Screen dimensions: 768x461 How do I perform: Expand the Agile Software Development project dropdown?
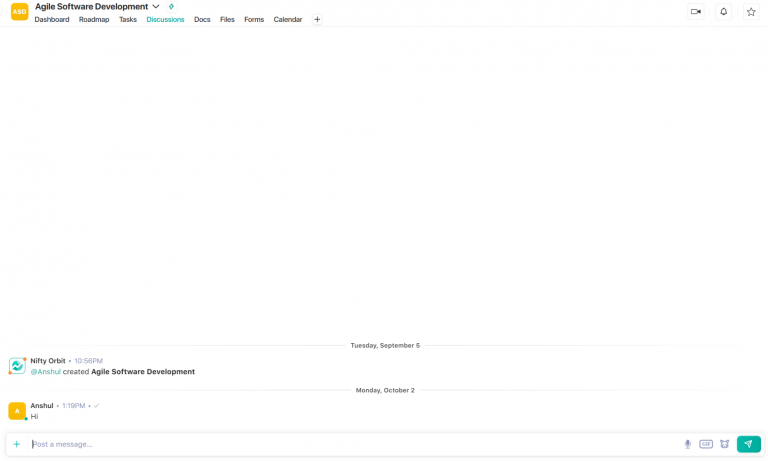point(156,7)
